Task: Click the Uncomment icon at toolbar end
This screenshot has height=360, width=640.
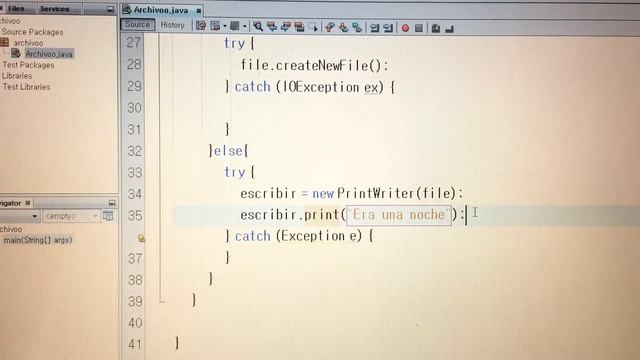Action: 449,29
